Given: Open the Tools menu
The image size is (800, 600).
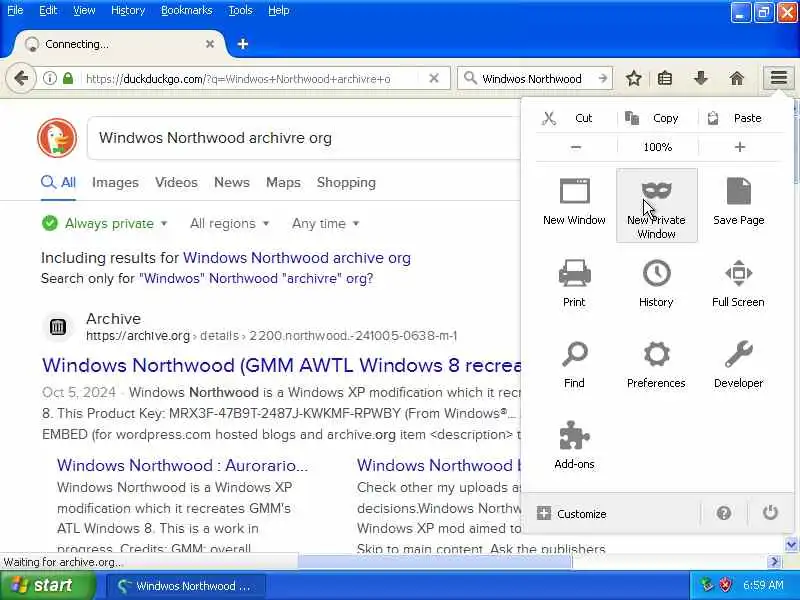Looking at the screenshot, I should point(240,10).
